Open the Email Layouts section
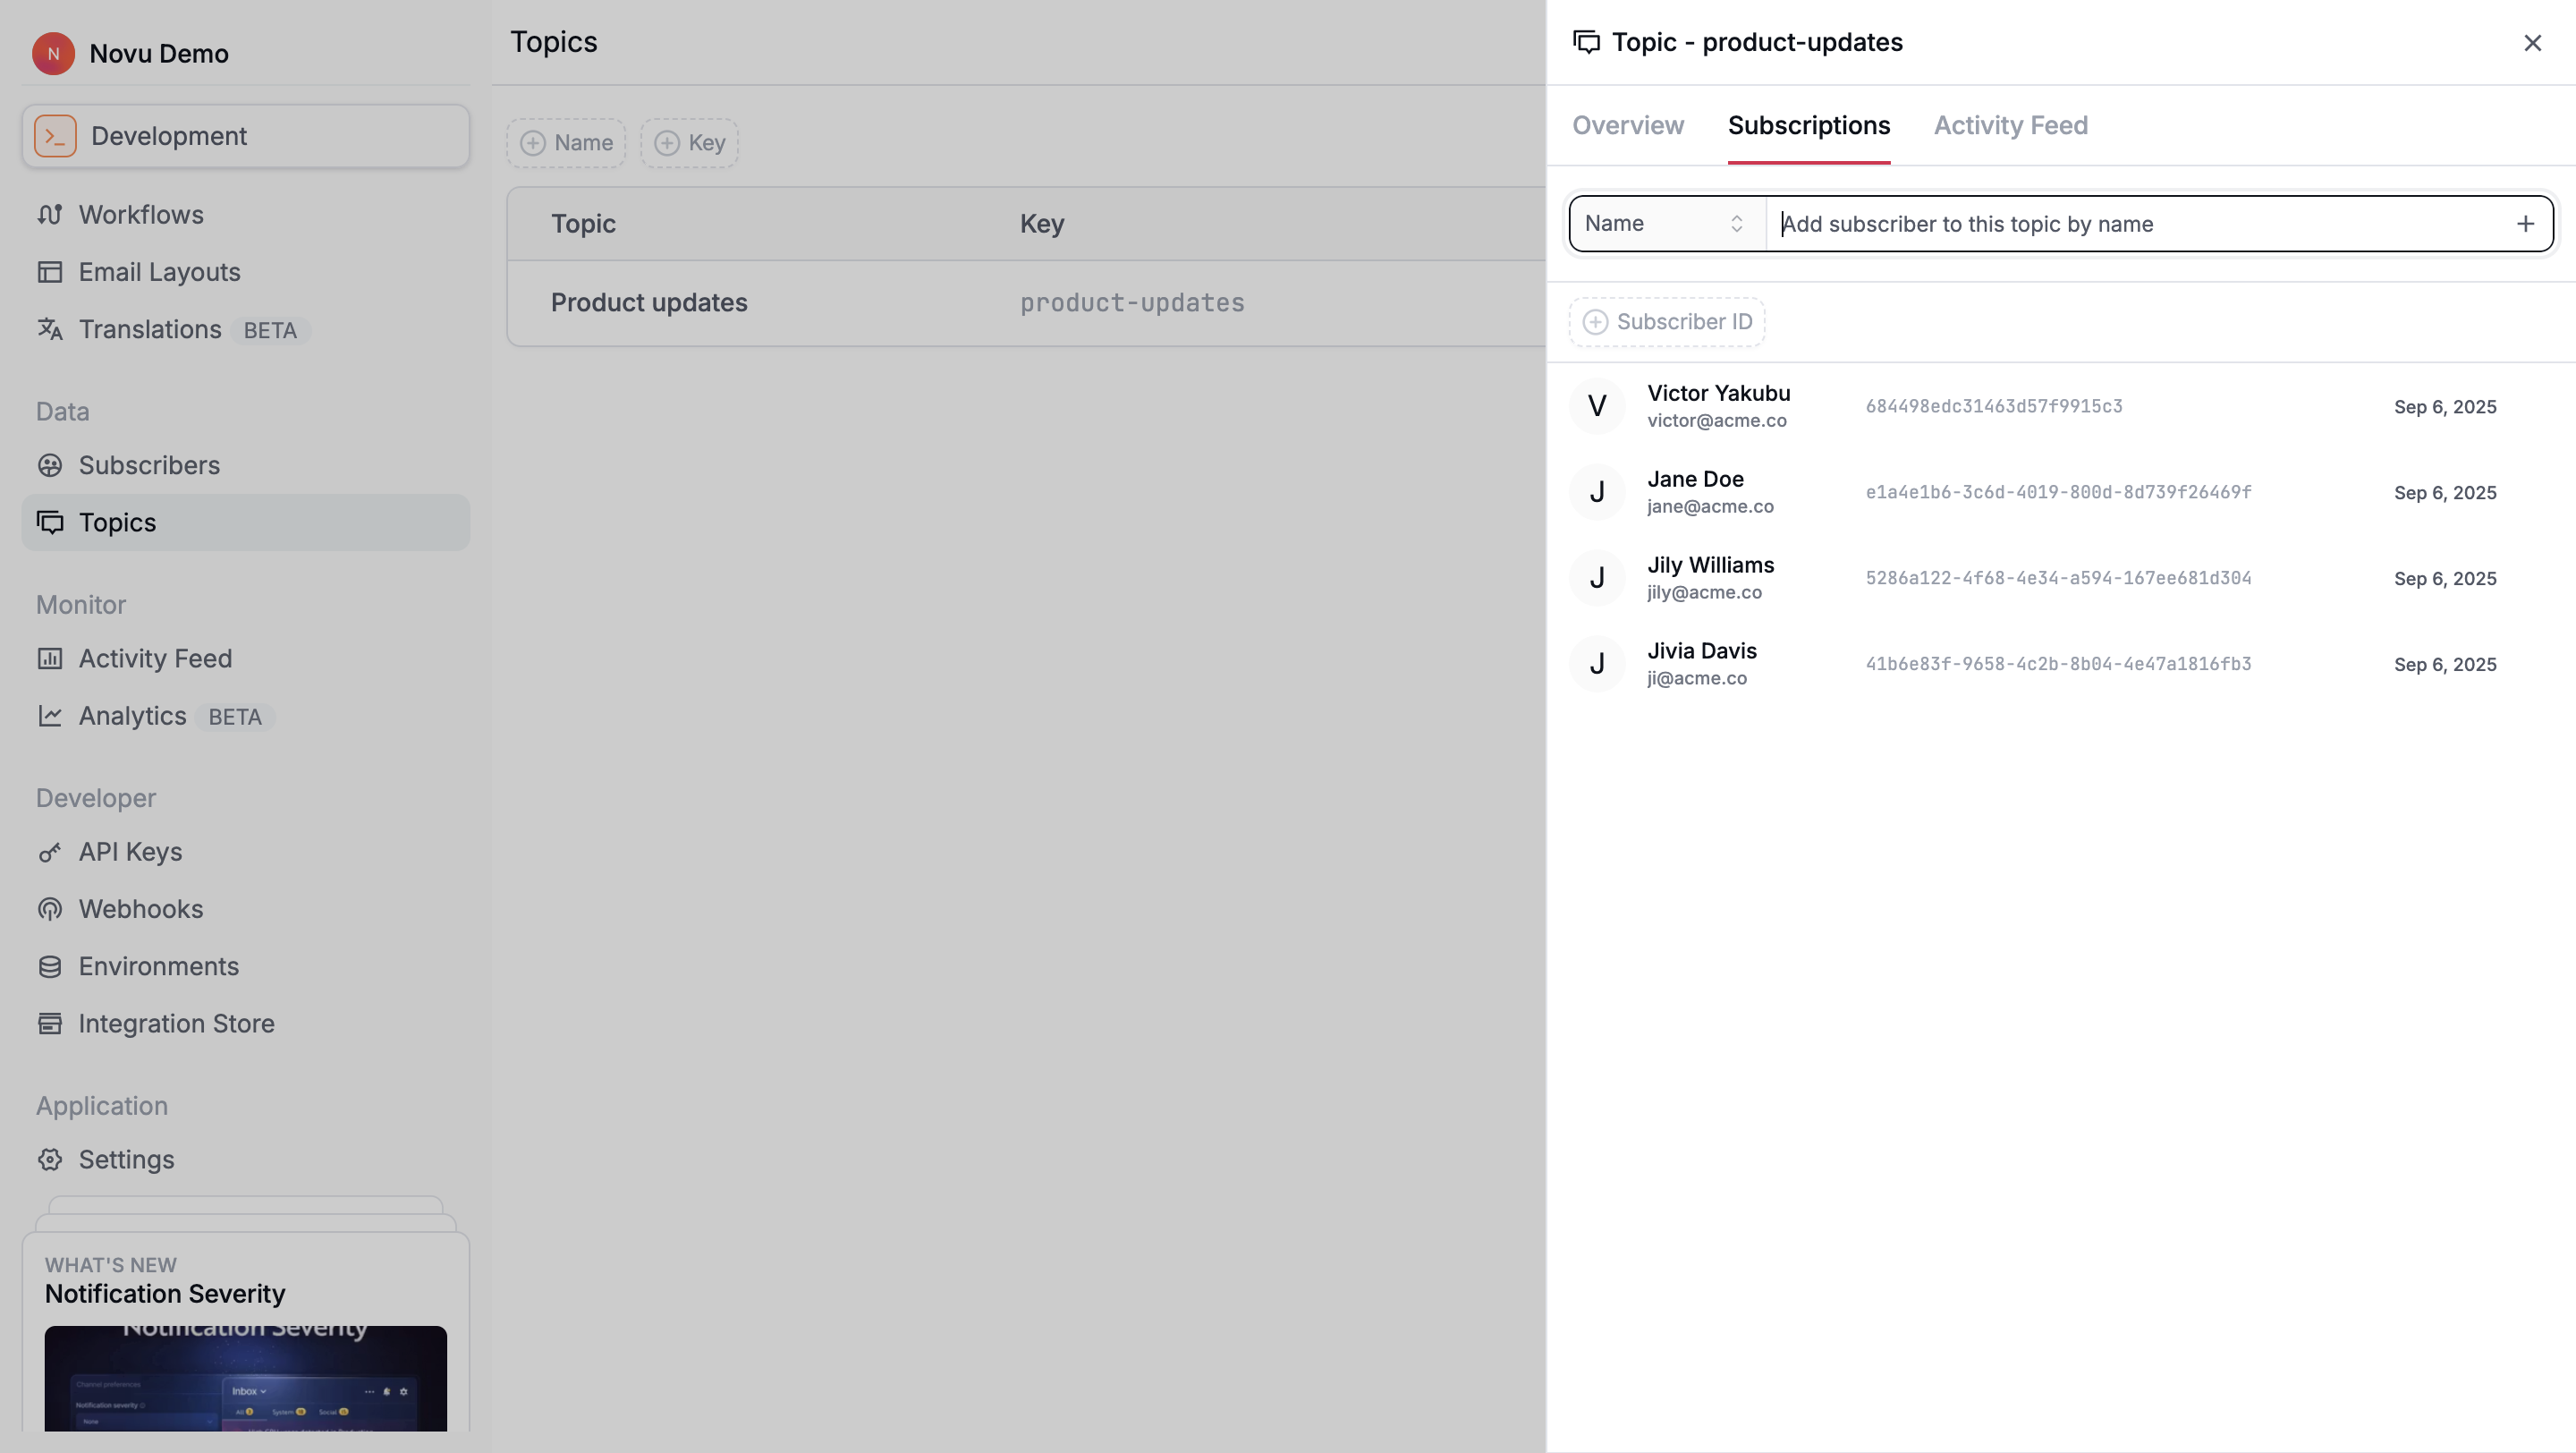This screenshot has width=2576, height=1453. [159, 271]
